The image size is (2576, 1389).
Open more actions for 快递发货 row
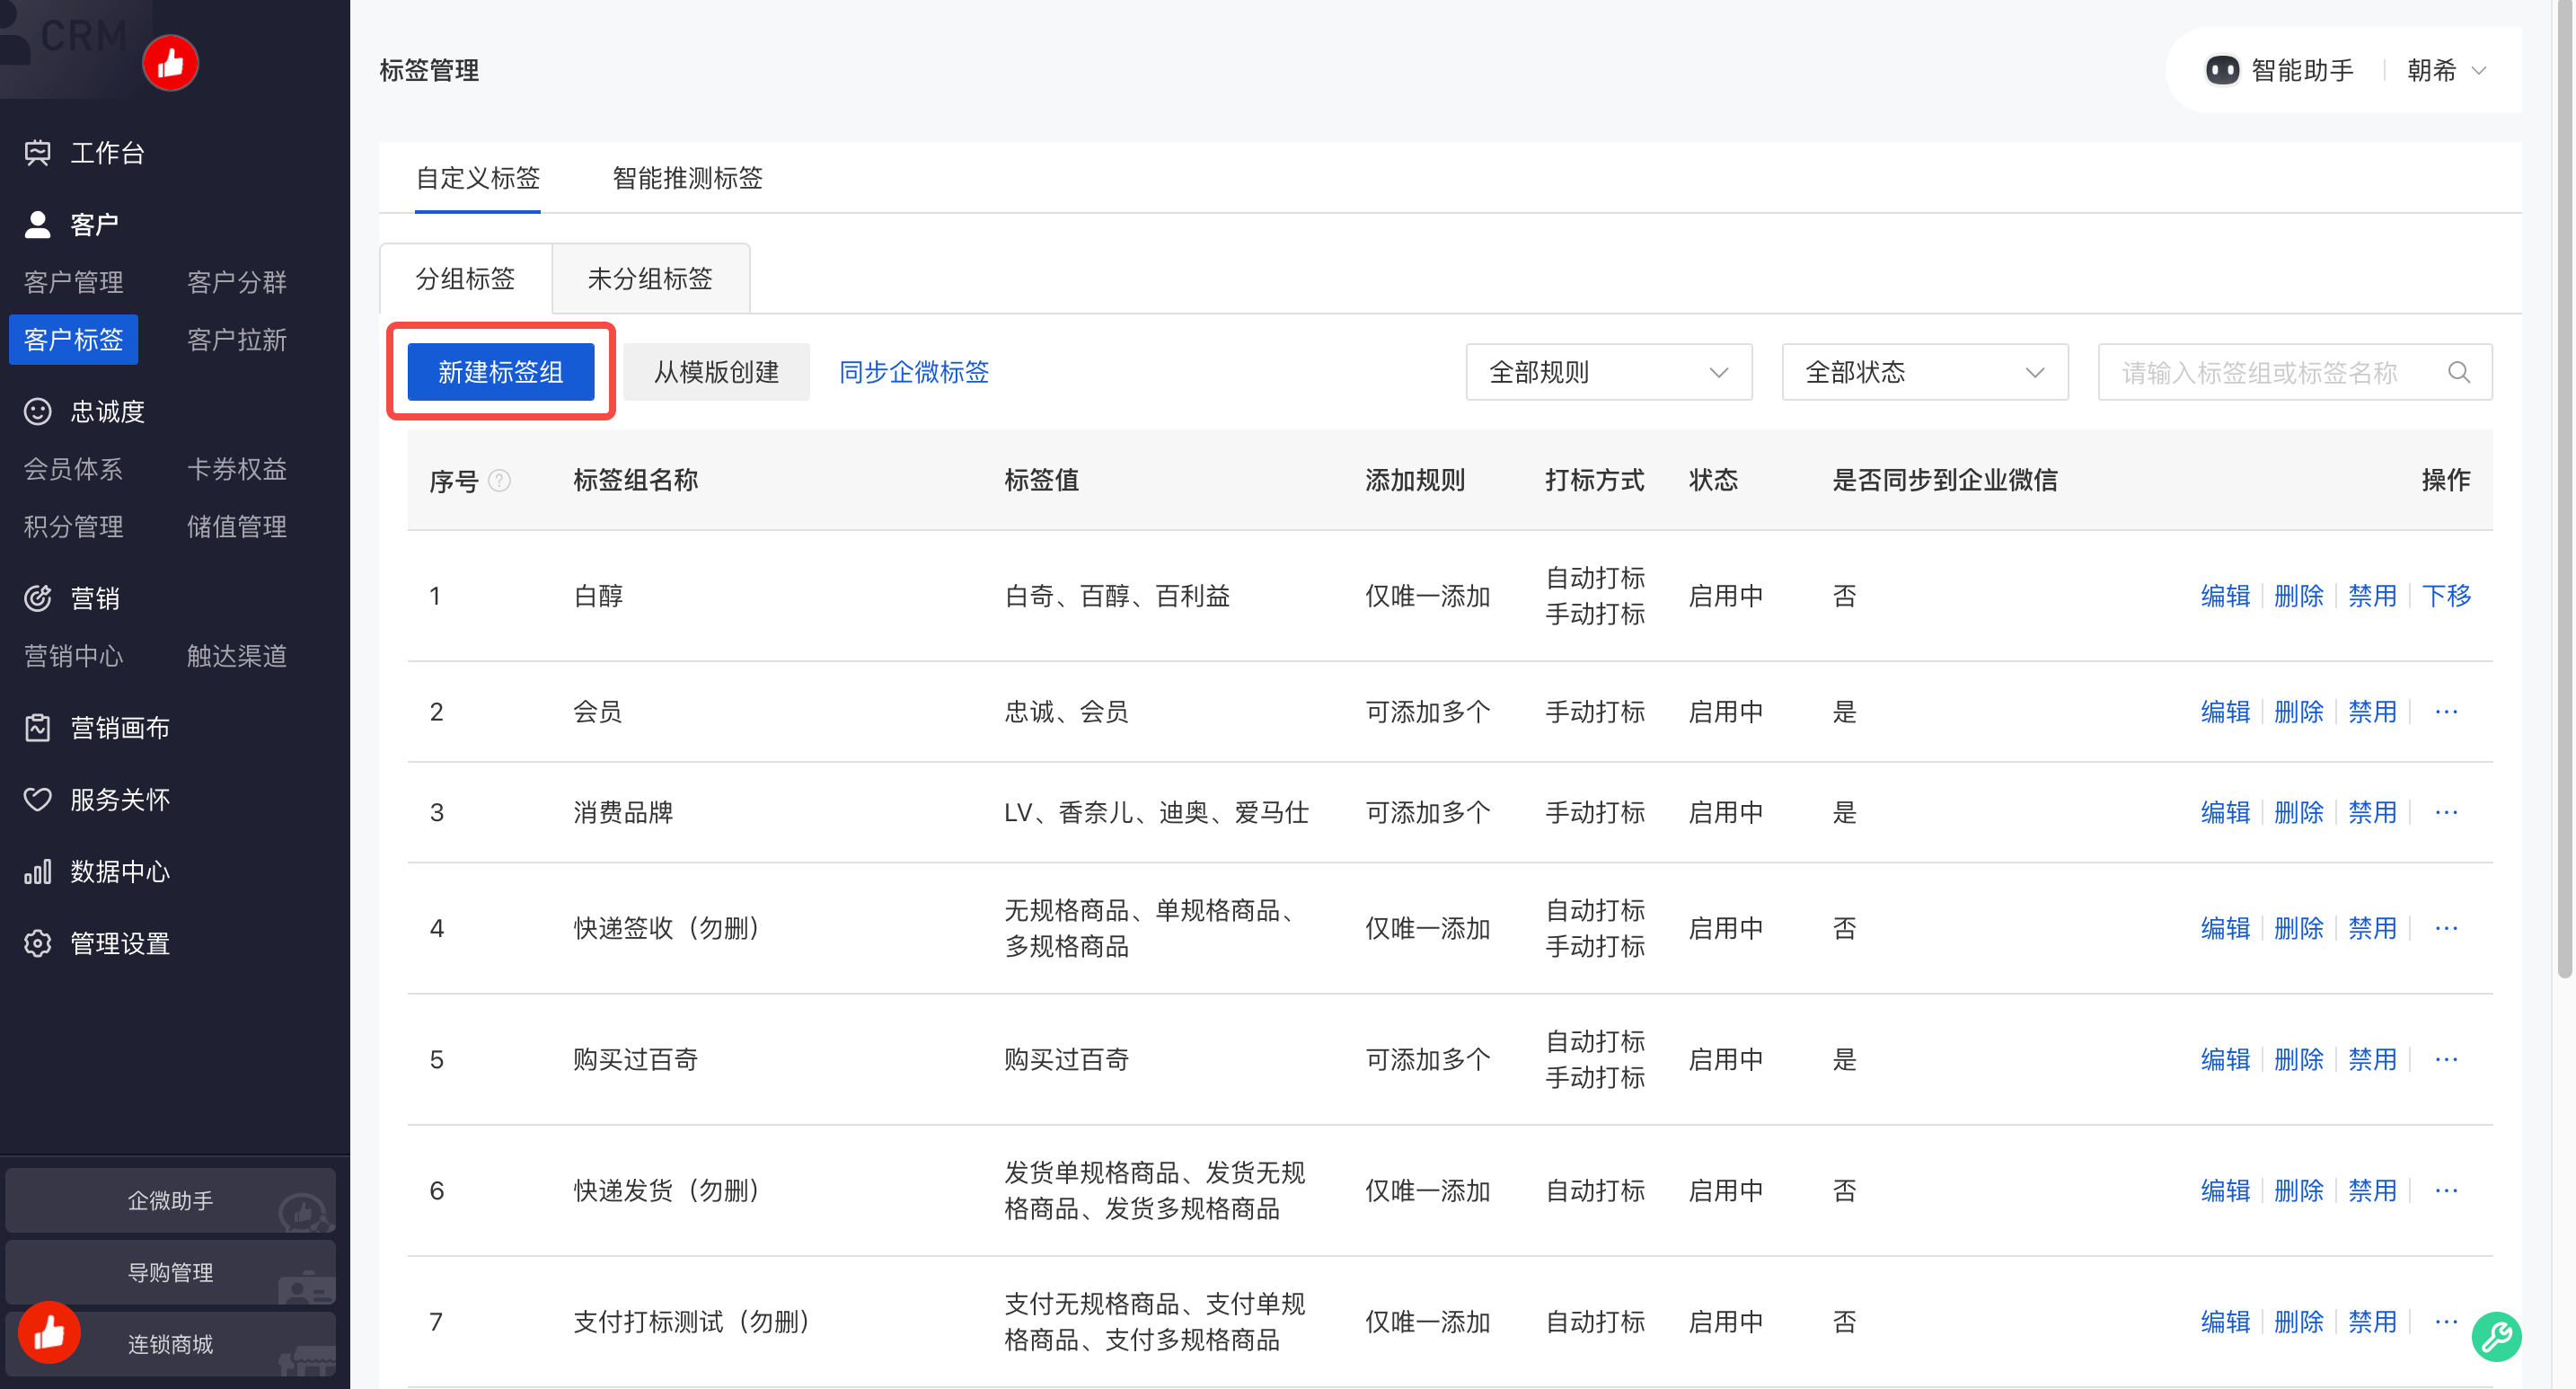[x=2446, y=1191]
